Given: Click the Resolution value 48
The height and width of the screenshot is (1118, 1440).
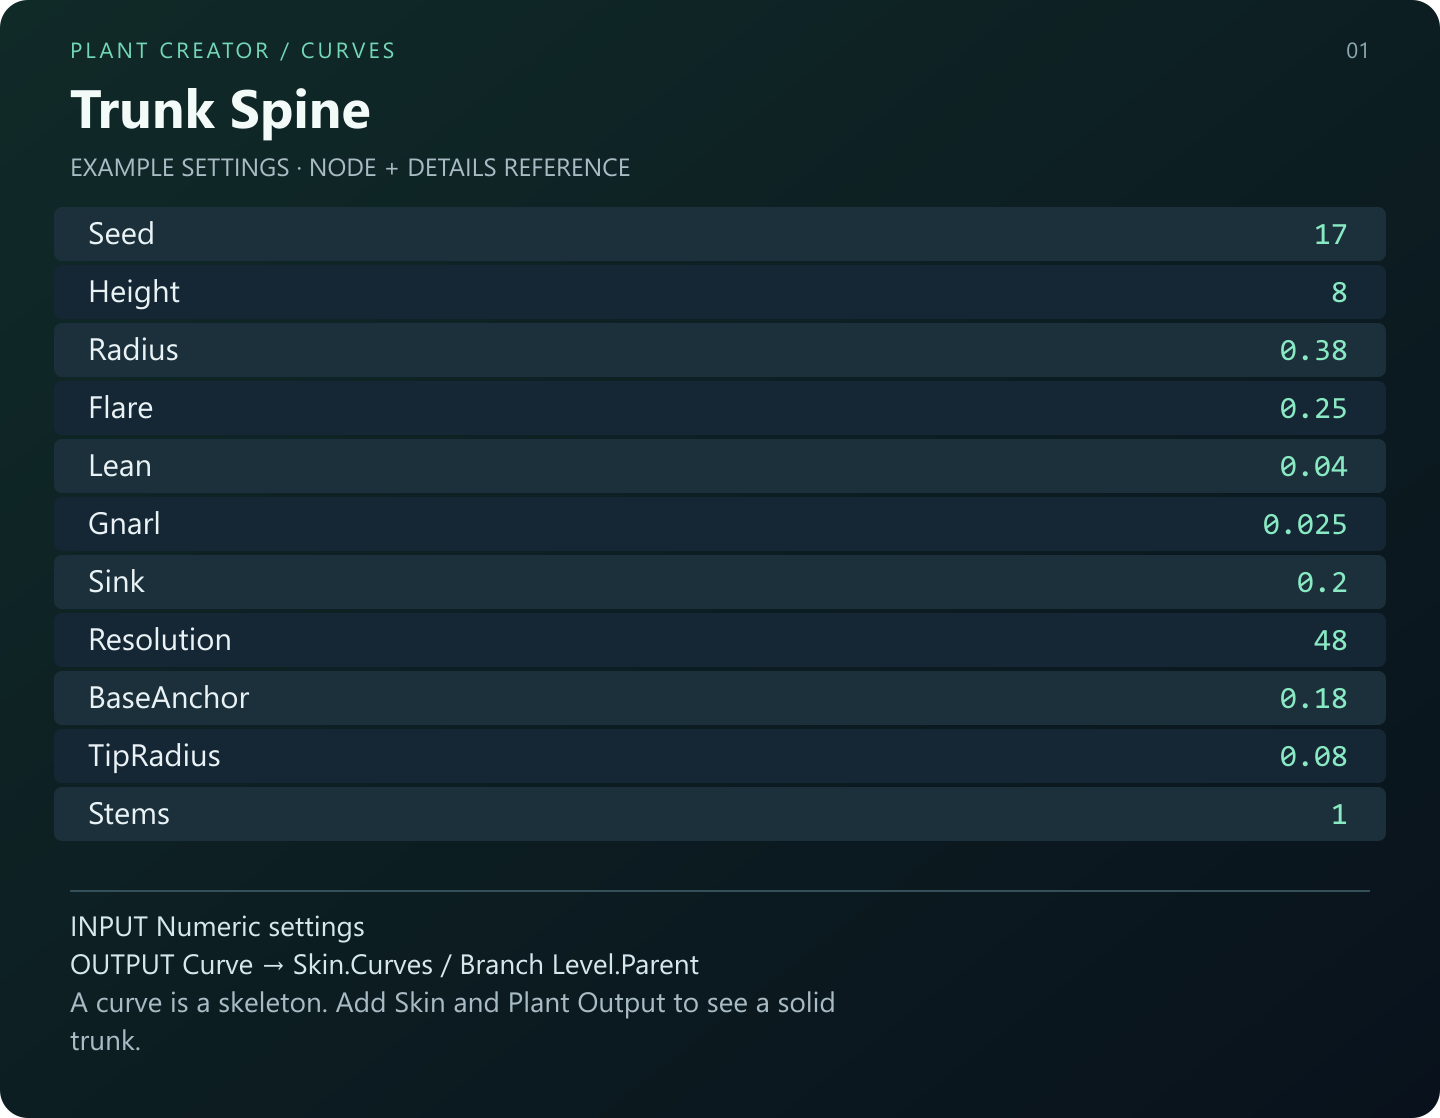Looking at the screenshot, I should point(1330,640).
